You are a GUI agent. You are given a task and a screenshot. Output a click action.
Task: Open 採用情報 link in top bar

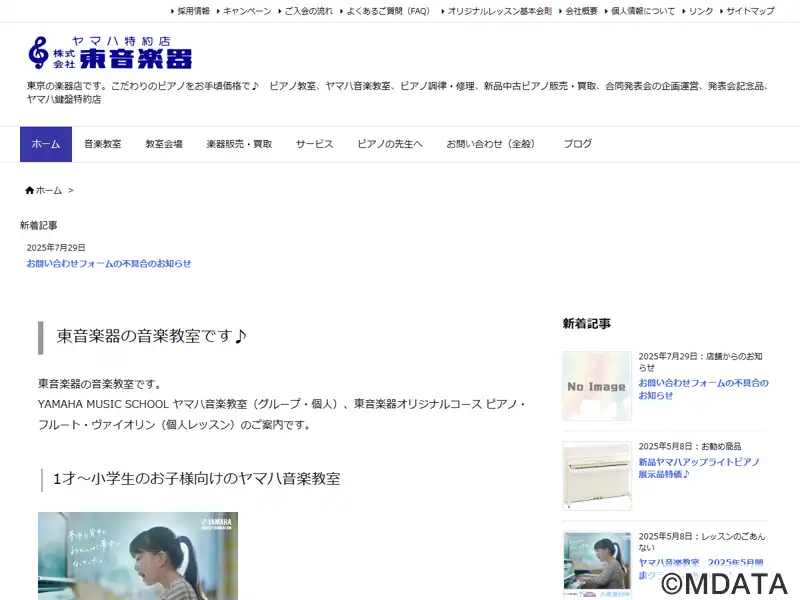point(193,11)
